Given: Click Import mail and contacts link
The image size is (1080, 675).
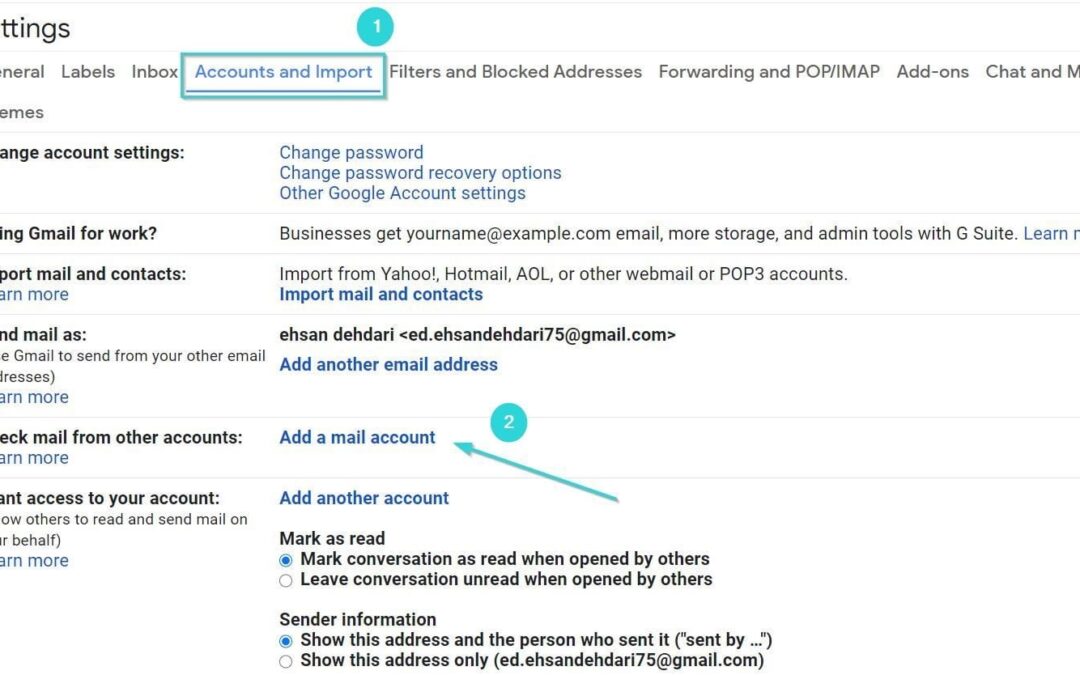Looking at the screenshot, I should point(381,294).
